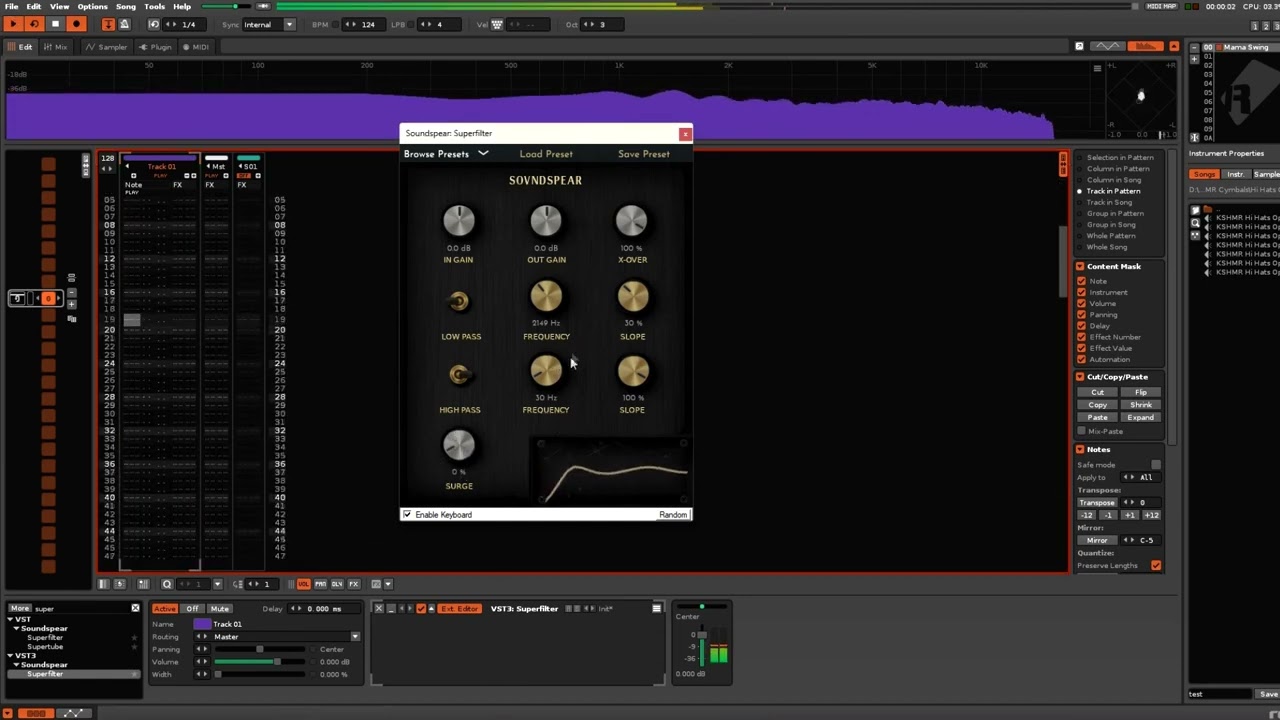Open the View menu
This screenshot has height=720, width=1280.
59,6
